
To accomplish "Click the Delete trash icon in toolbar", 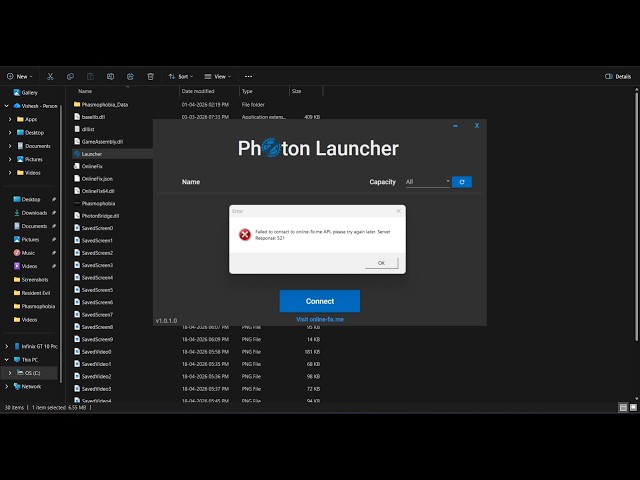I will (150, 76).
